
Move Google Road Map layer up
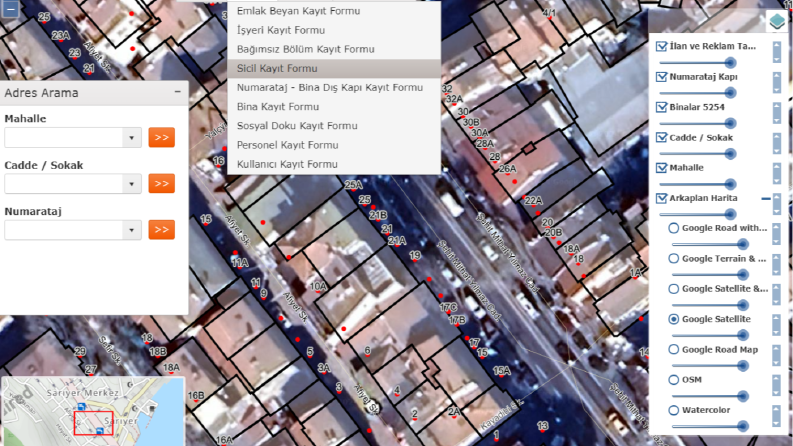(777, 350)
